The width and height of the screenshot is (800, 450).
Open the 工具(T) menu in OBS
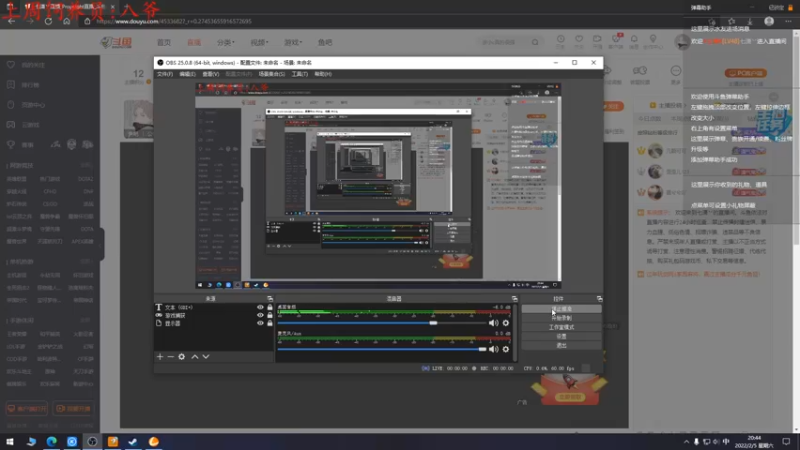coord(299,74)
